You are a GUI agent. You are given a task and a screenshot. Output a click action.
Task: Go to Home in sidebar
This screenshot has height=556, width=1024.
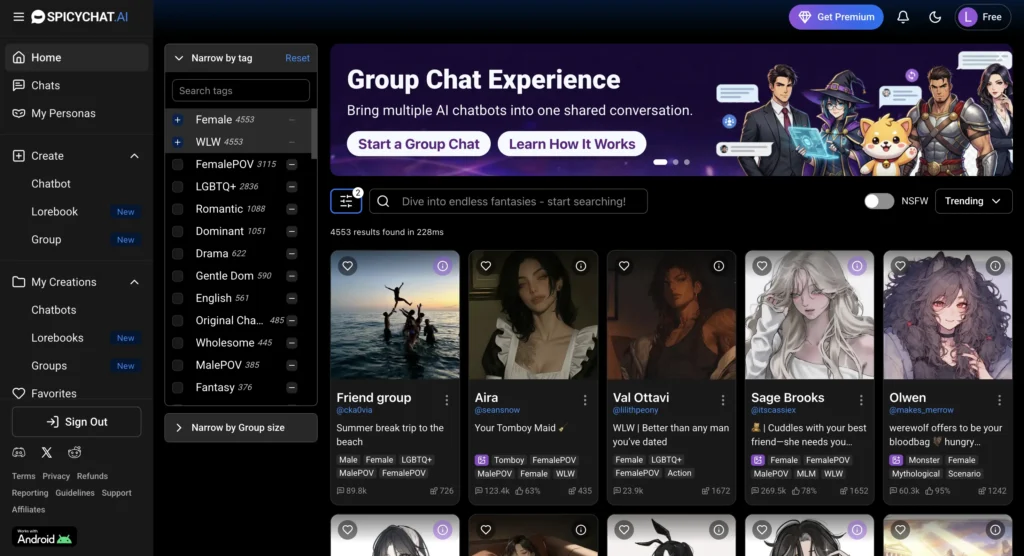tap(76, 57)
